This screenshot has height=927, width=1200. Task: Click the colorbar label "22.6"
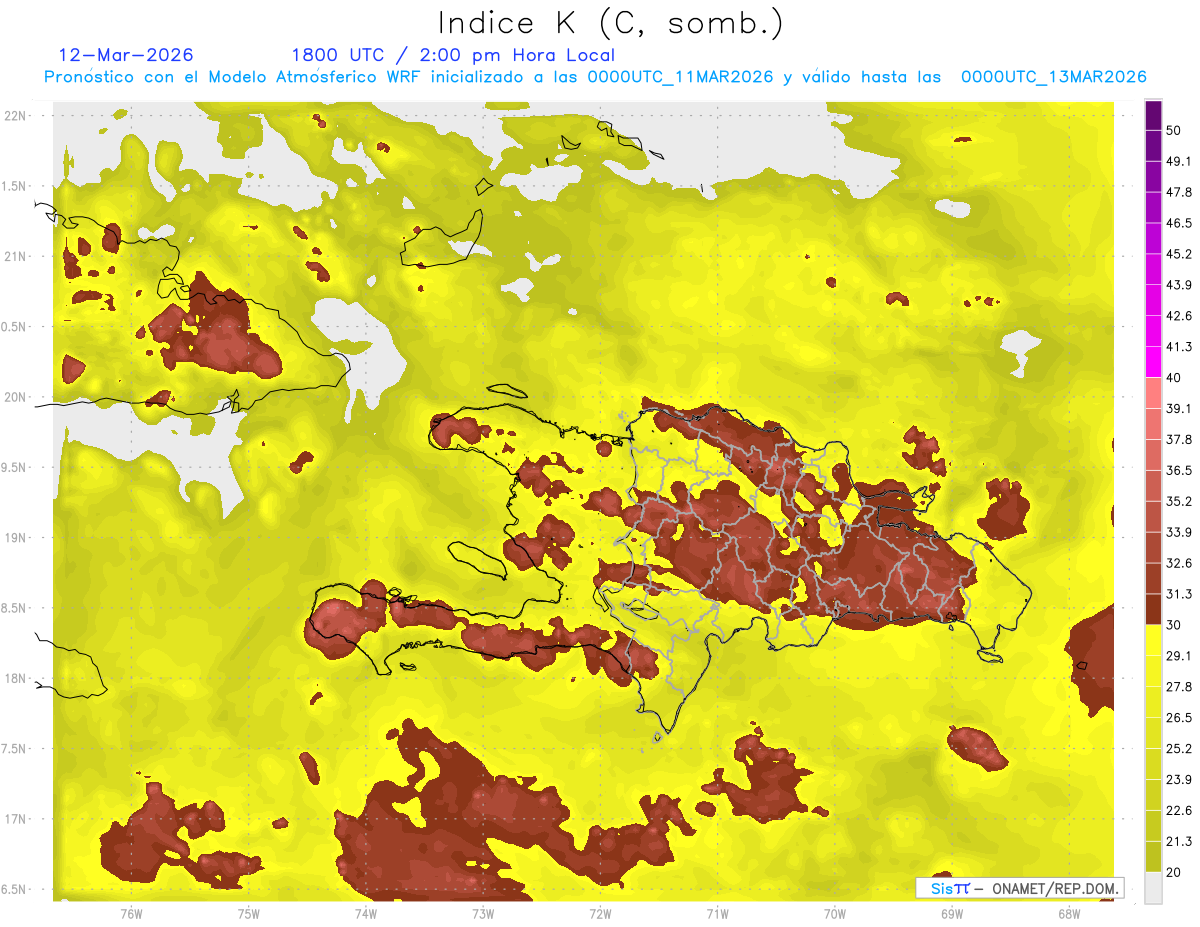click(1179, 812)
